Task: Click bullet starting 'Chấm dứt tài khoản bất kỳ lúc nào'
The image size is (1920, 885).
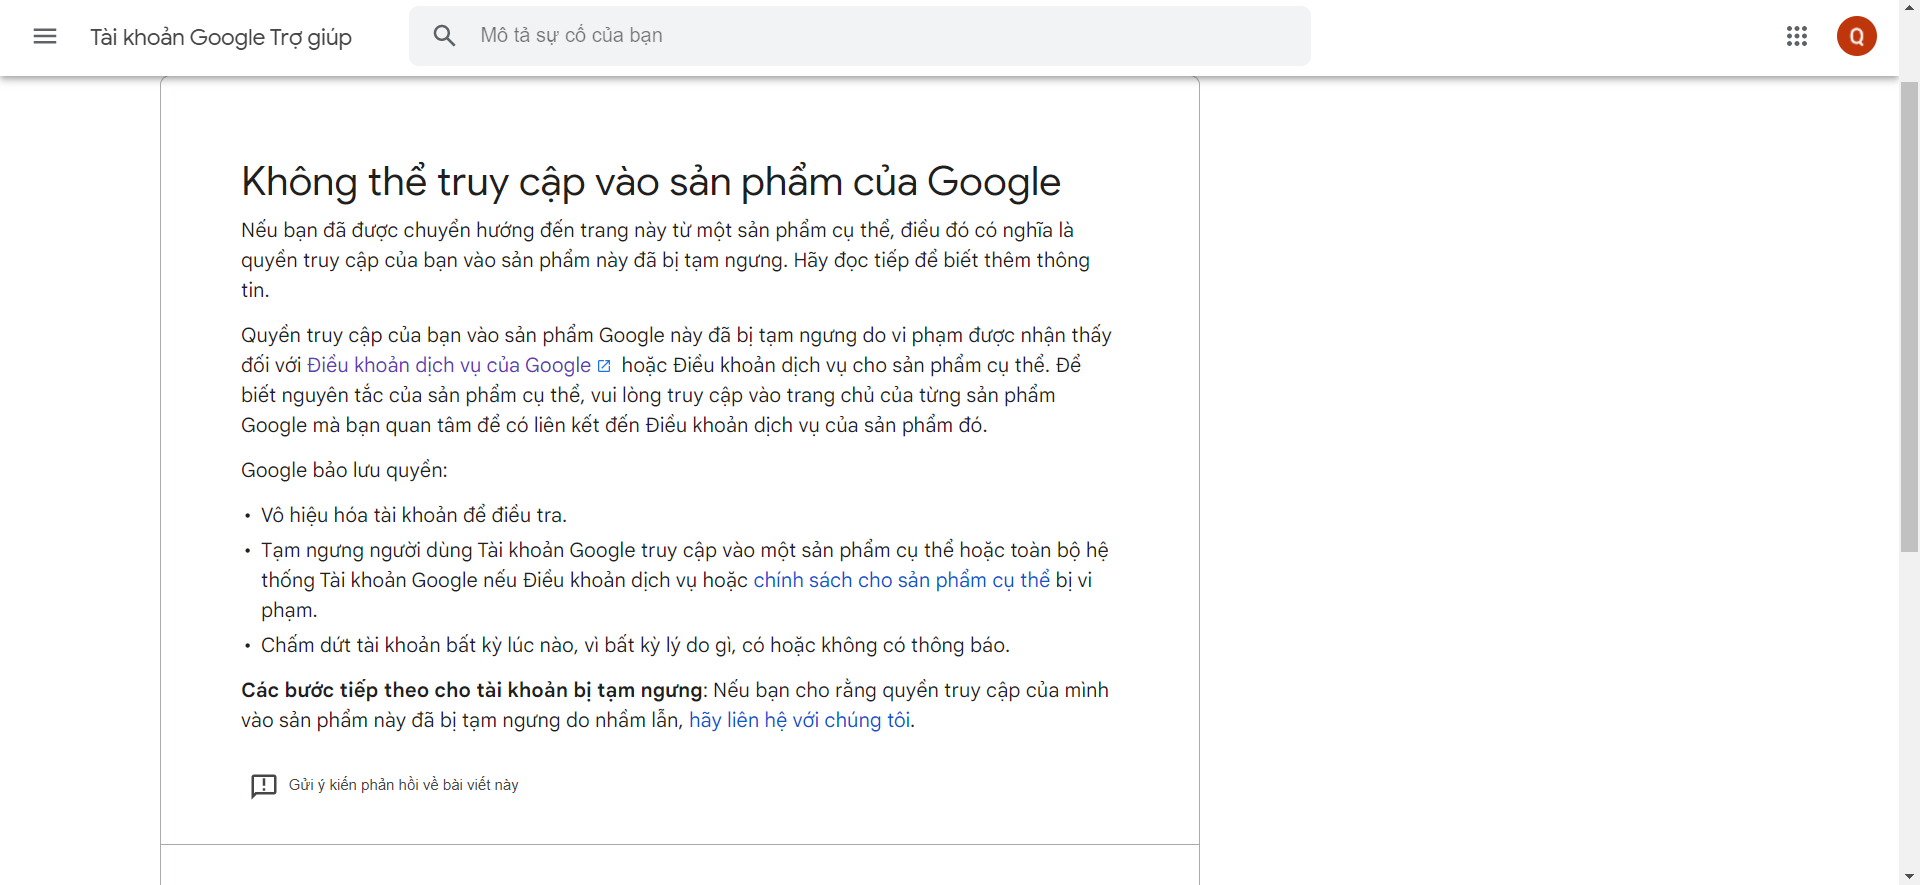Action: click(635, 645)
